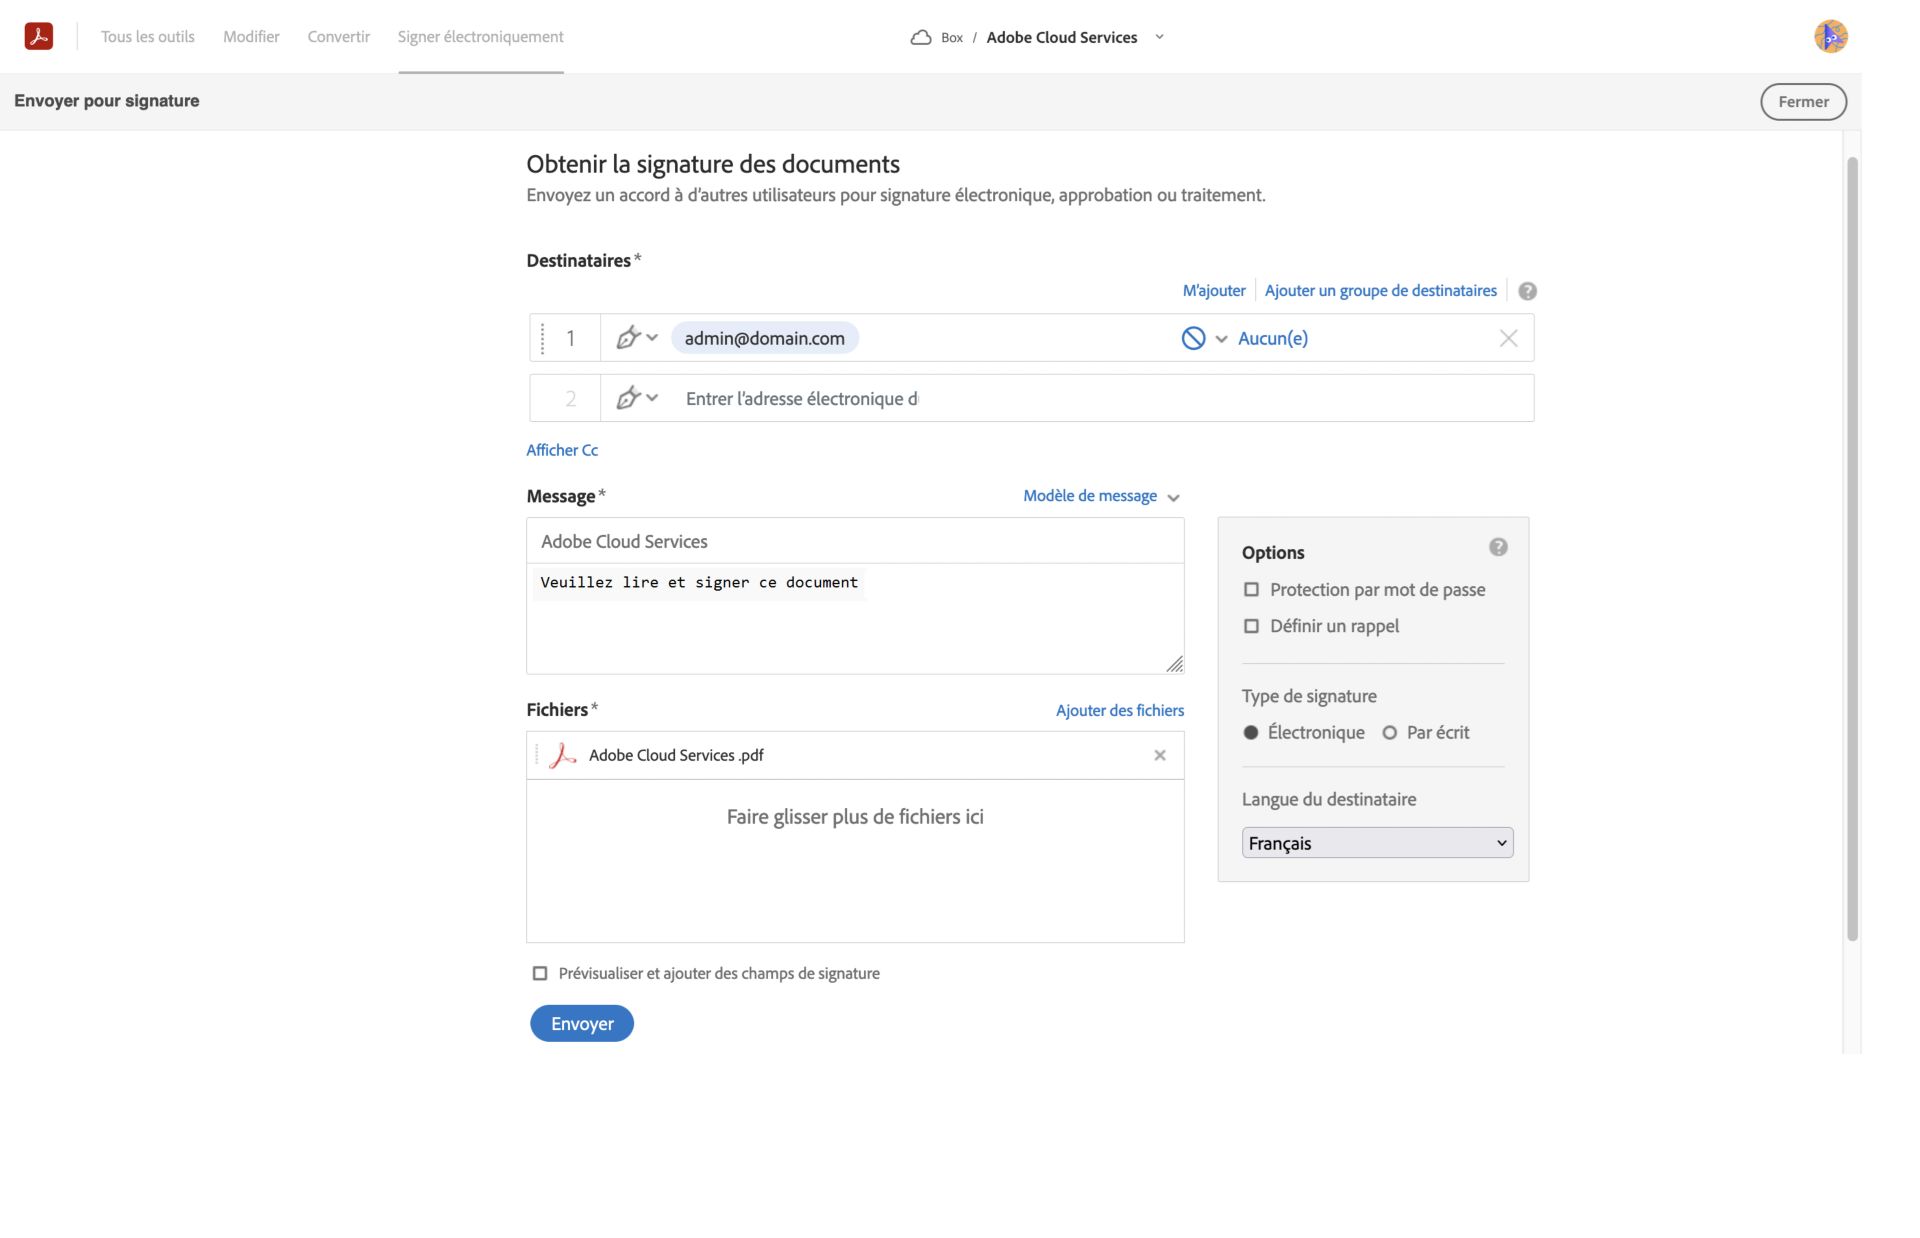Screen dimensions: 1920x1238
Task: Check Définir un rappel option
Action: [x=1251, y=626]
